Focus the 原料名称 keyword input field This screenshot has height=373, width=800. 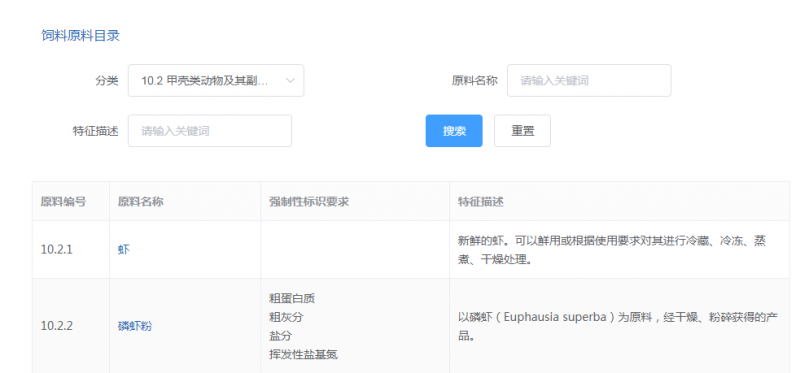pyautogui.click(x=589, y=81)
